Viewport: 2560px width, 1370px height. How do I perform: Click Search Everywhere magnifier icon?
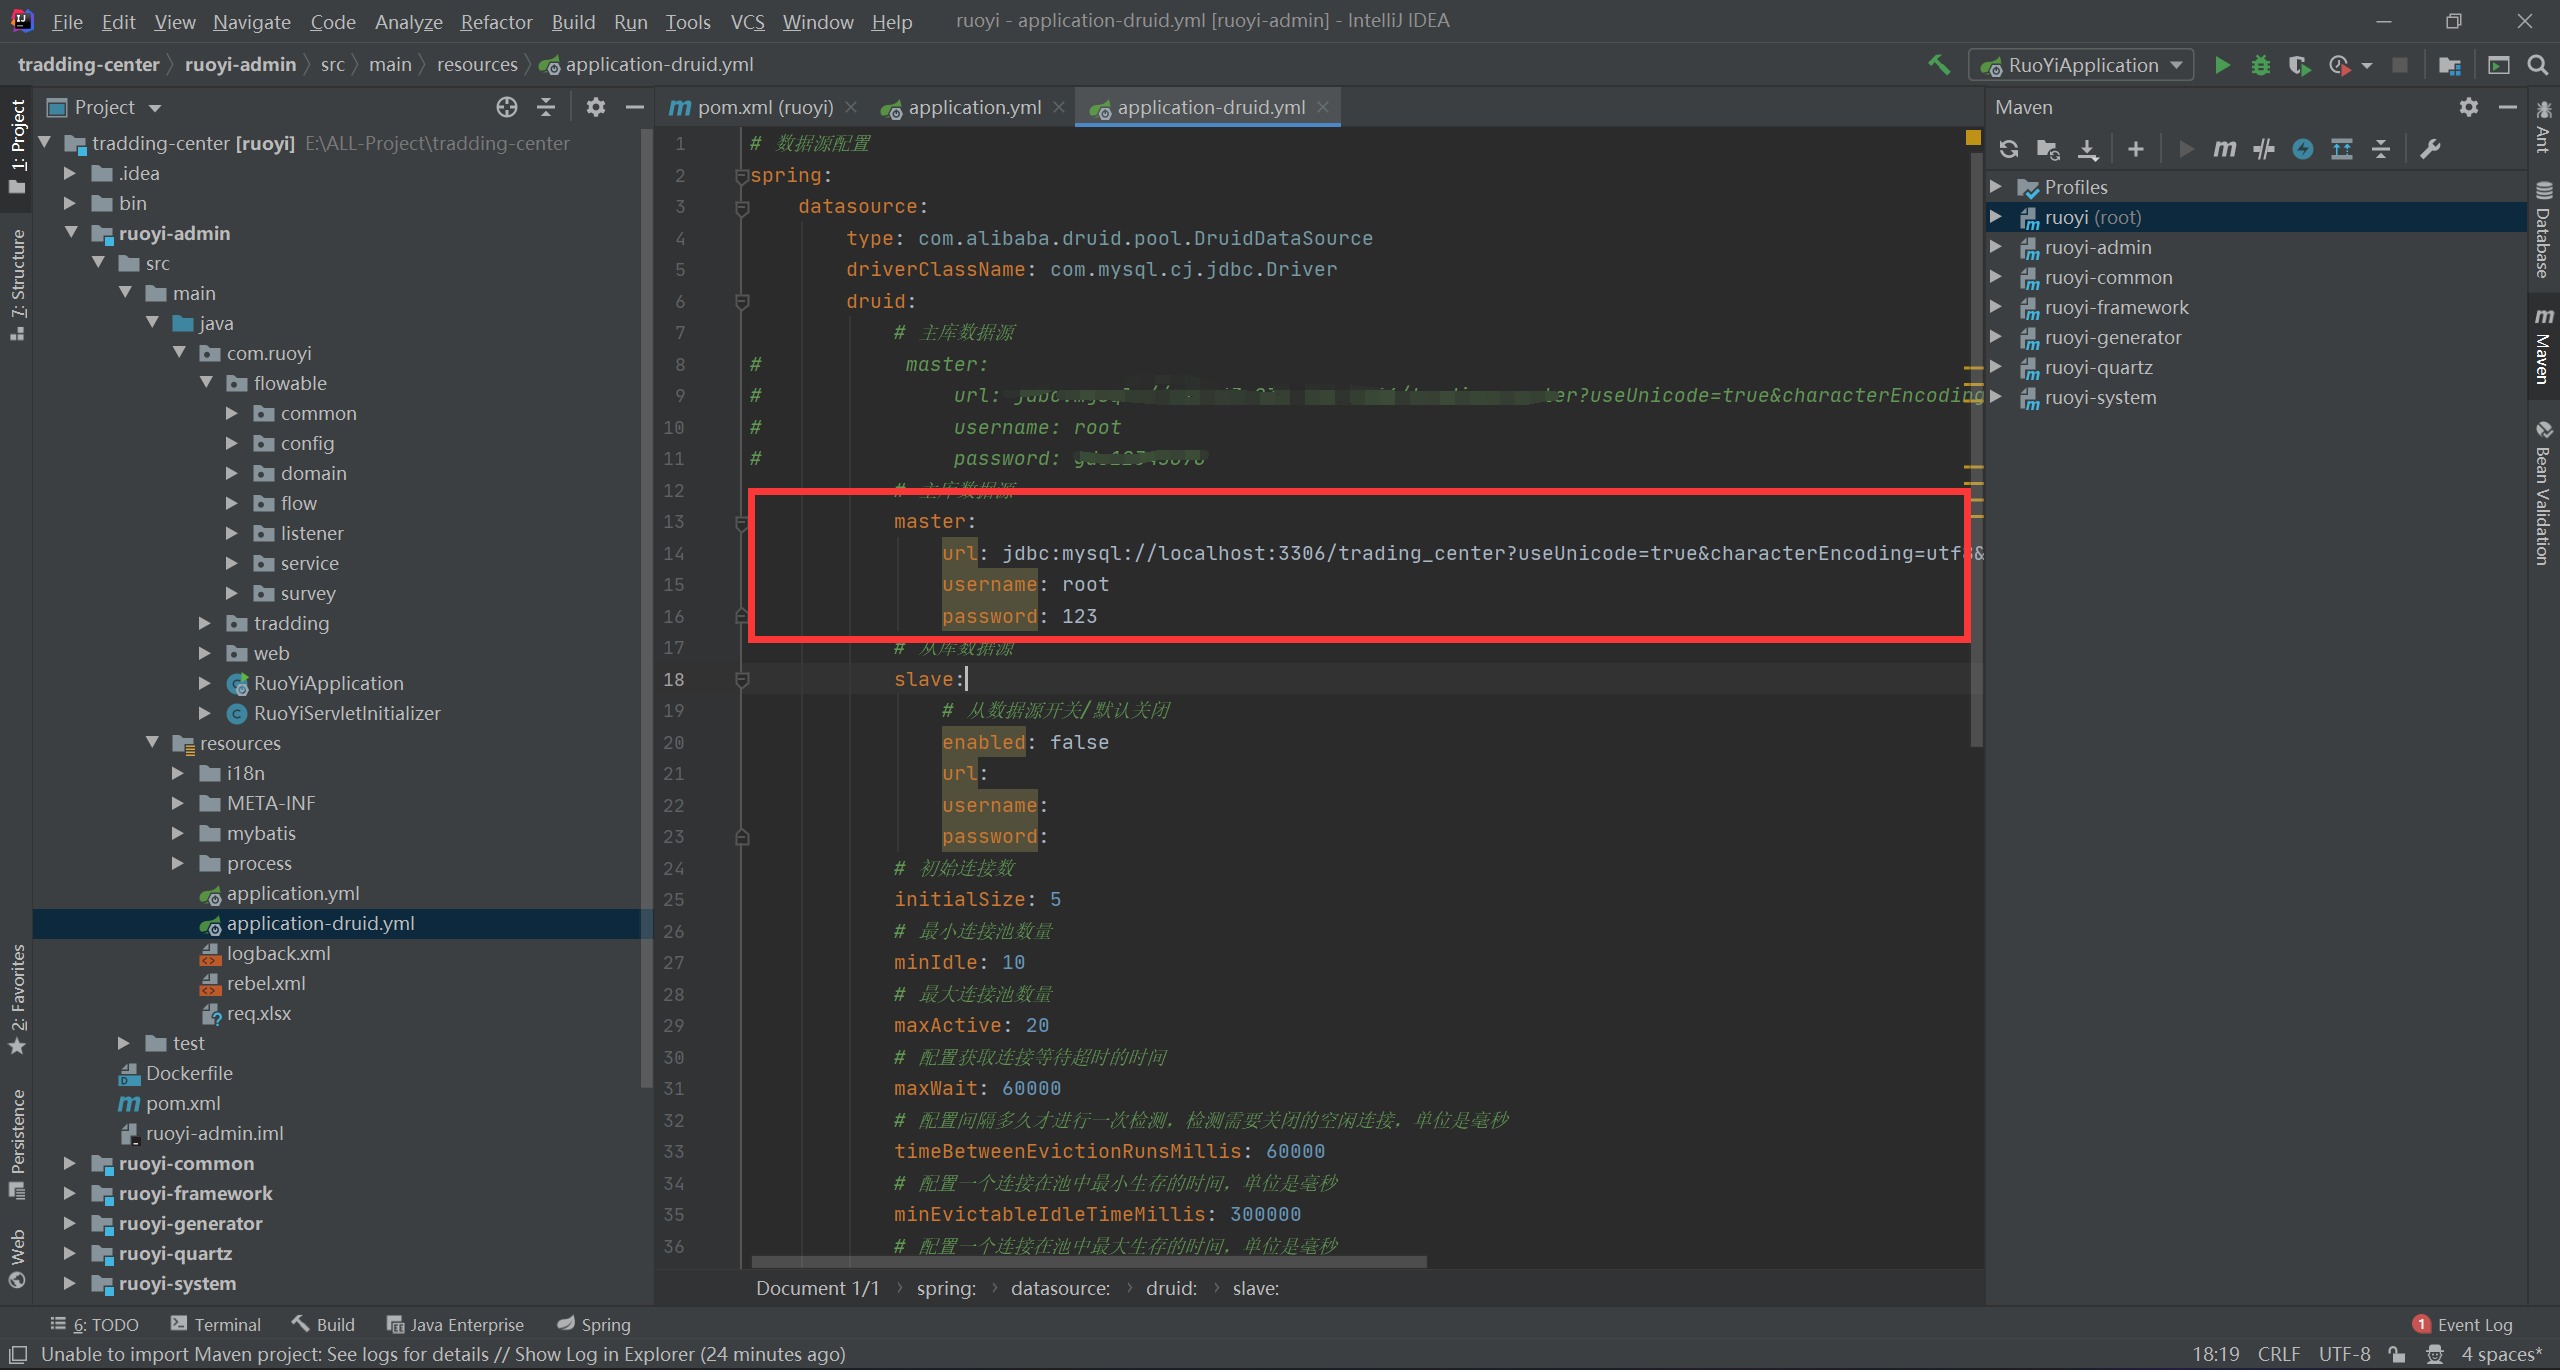pyautogui.click(x=2537, y=65)
